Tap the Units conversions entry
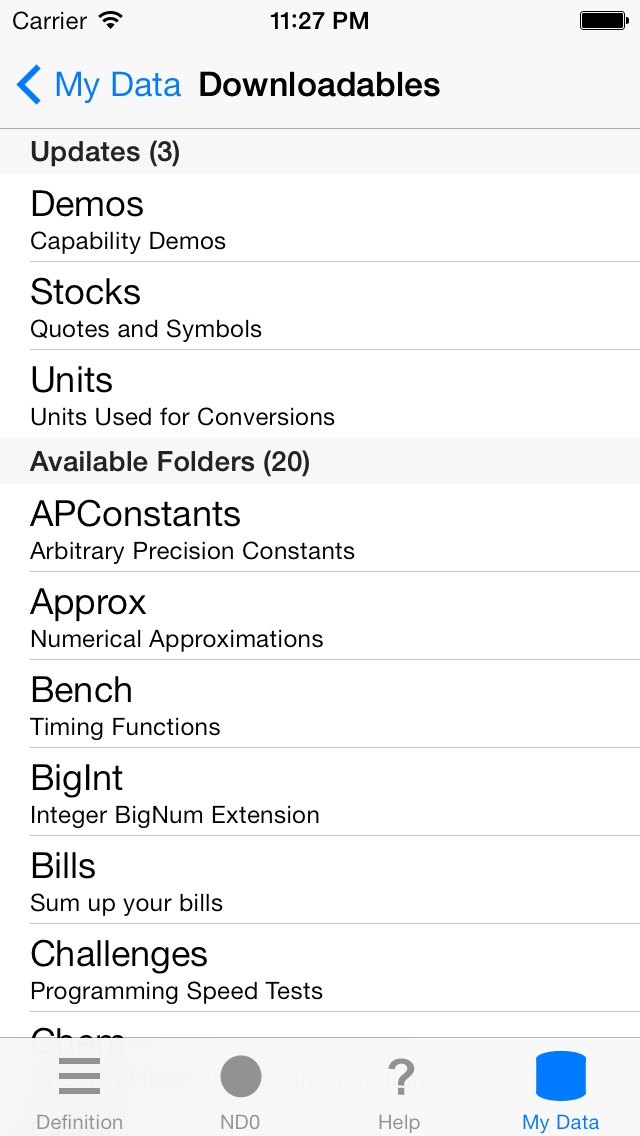 pyautogui.click(x=320, y=395)
